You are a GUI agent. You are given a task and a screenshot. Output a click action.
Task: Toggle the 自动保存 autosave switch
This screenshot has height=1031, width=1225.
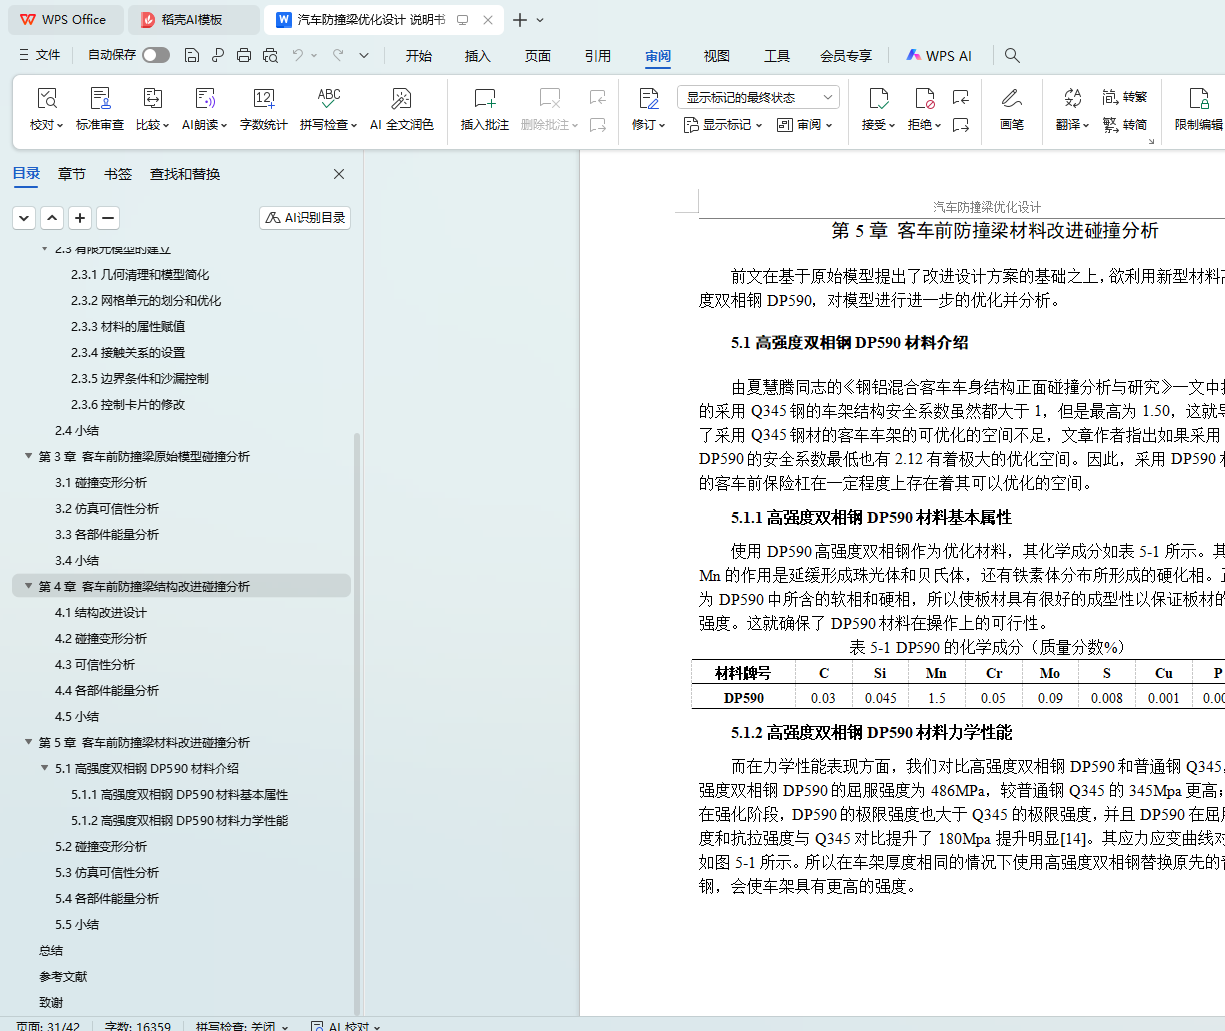[155, 55]
